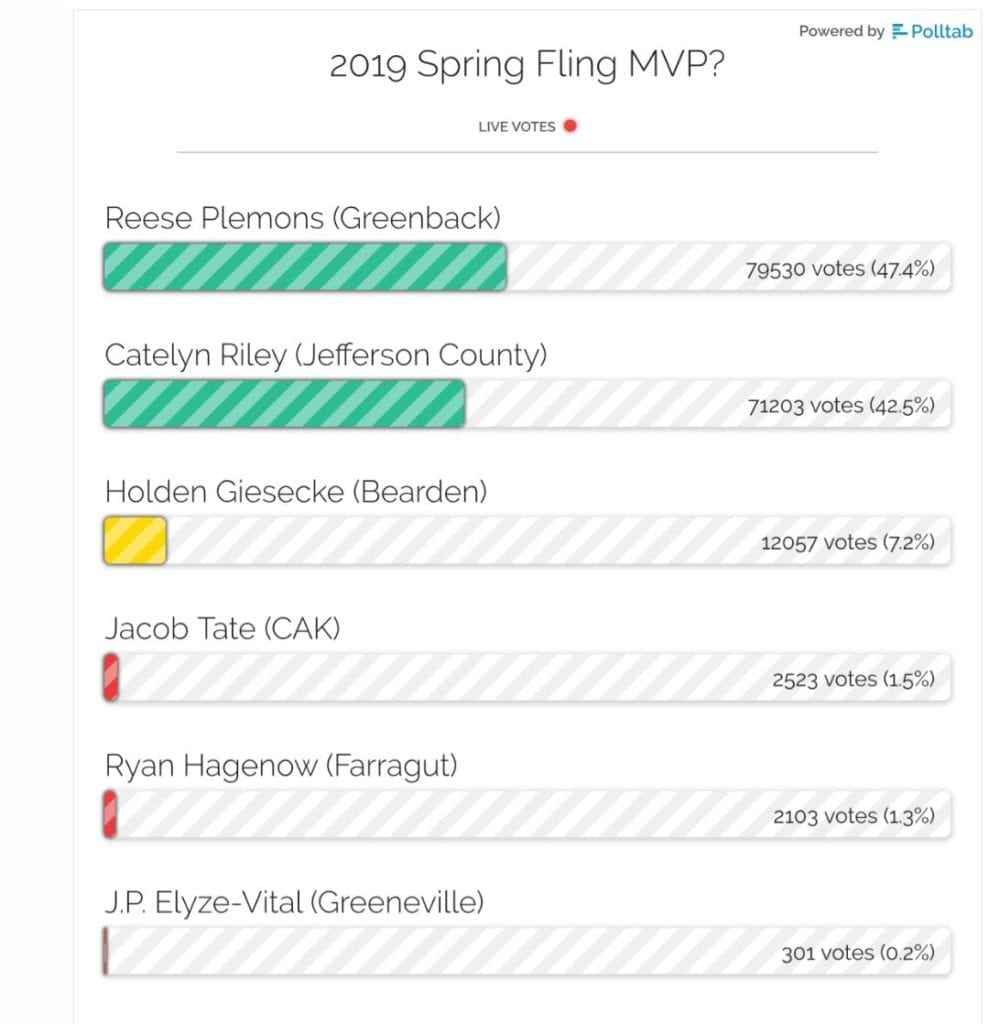This screenshot has height=1024, width=989.
Task: Click the green Catelyn Riley progress bar
Action: click(284, 404)
